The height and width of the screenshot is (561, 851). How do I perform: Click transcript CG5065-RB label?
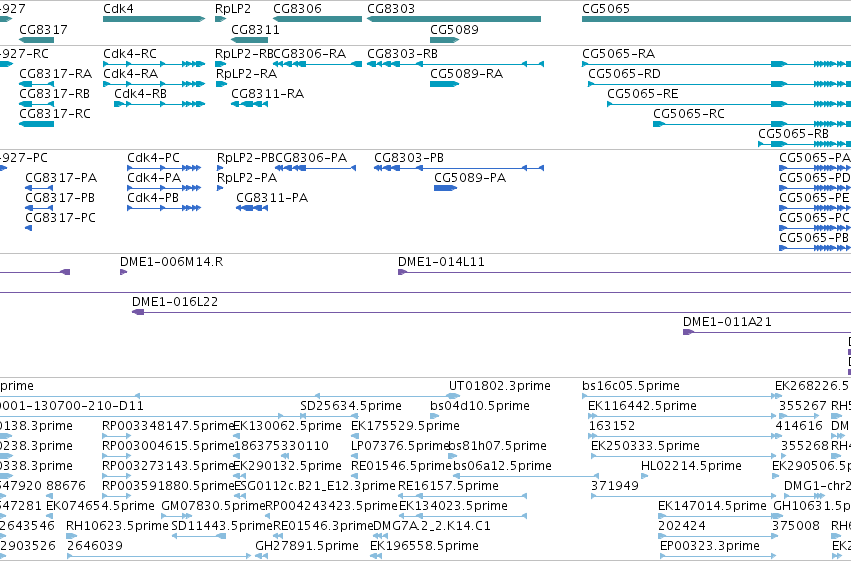(793, 134)
